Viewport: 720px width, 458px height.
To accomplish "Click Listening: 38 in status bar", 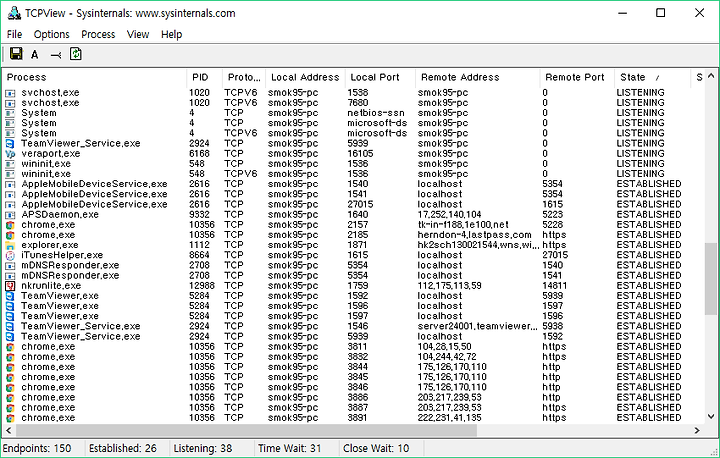I will [x=202, y=448].
